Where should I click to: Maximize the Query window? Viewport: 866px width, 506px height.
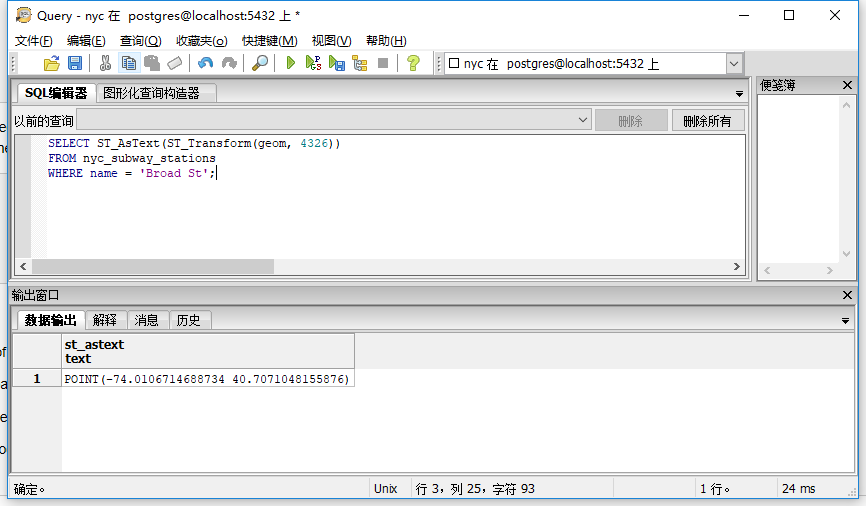point(789,15)
